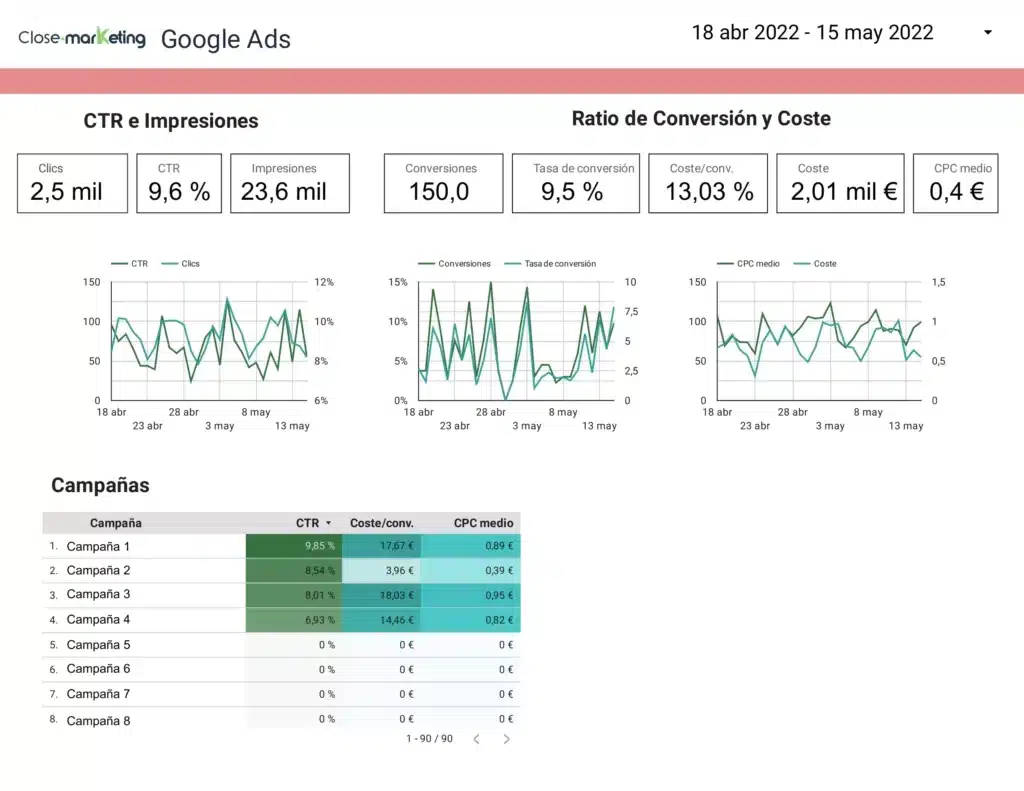
Task: Select the Campaña 3 table row label
Action: (x=98, y=595)
